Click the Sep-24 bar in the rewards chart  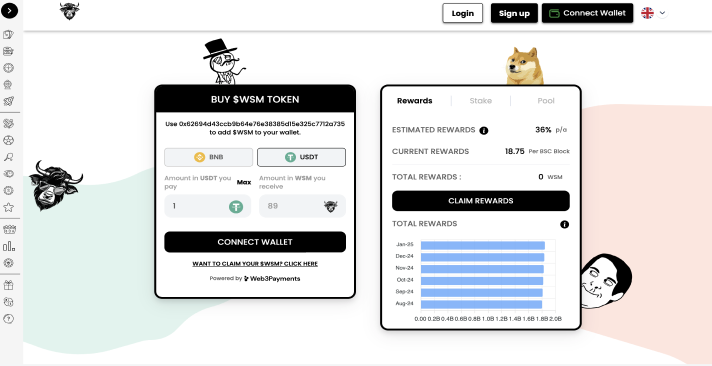pos(482,293)
